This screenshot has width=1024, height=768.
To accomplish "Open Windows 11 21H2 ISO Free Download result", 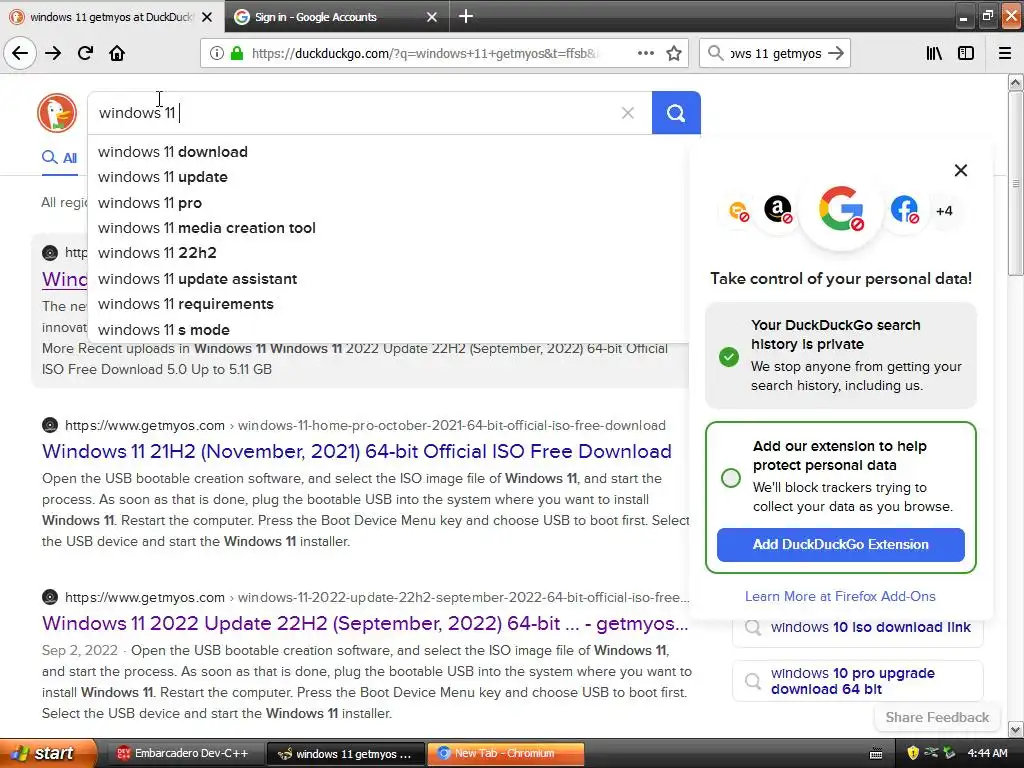I will click(x=357, y=451).
